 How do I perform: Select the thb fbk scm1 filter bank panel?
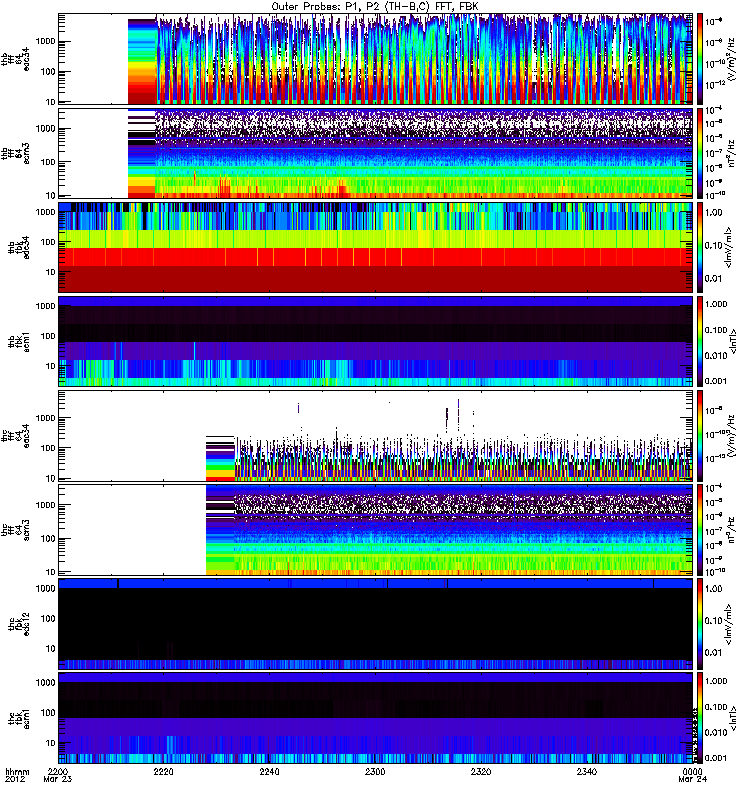[375, 341]
